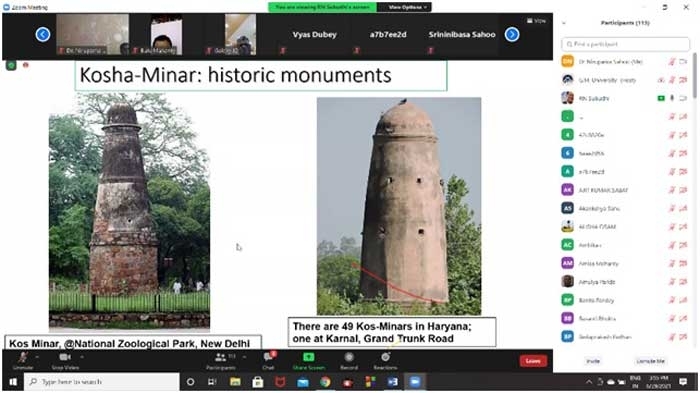Toggle mute icon on Dr Nirupama Sahoo (Me) row
700x393 pixels.
672,62
